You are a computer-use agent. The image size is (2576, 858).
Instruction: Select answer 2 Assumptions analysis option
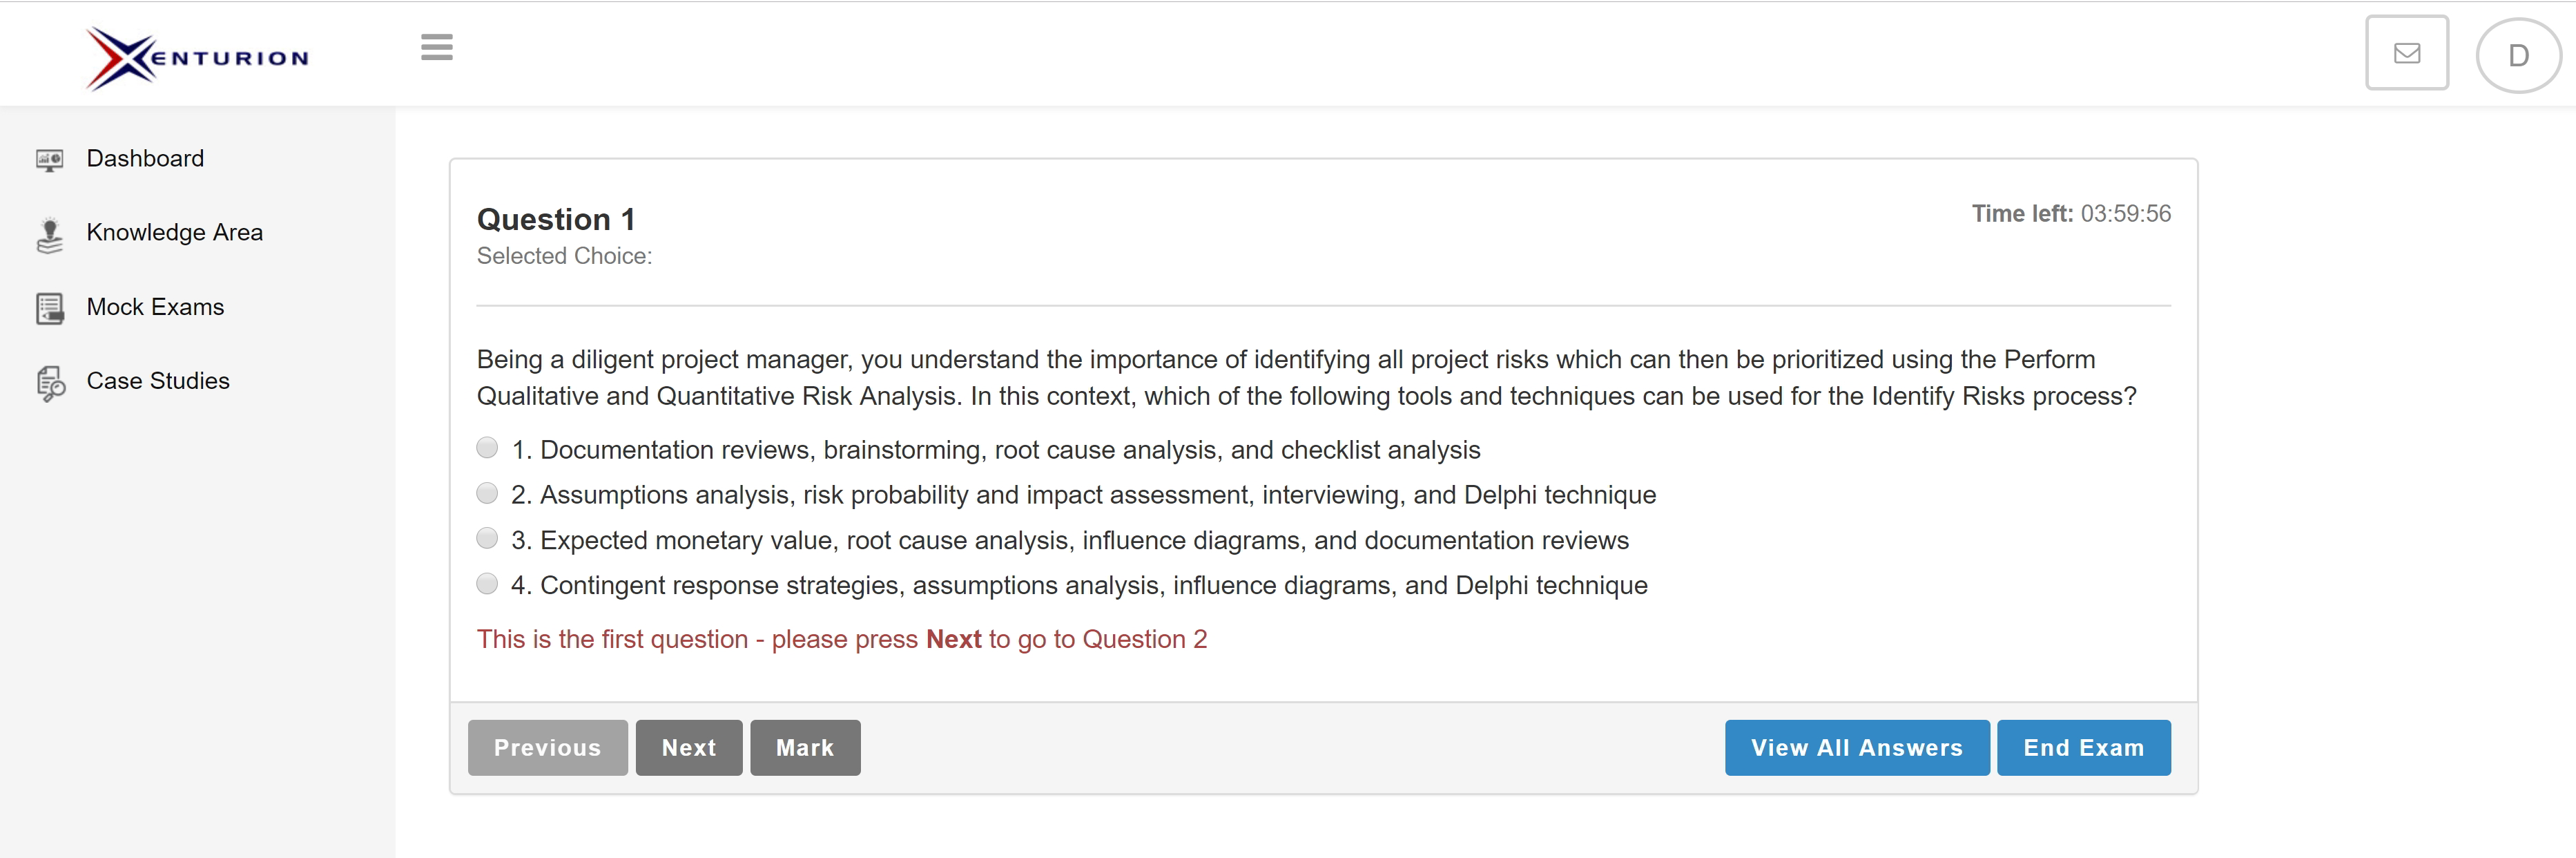coord(487,493)
